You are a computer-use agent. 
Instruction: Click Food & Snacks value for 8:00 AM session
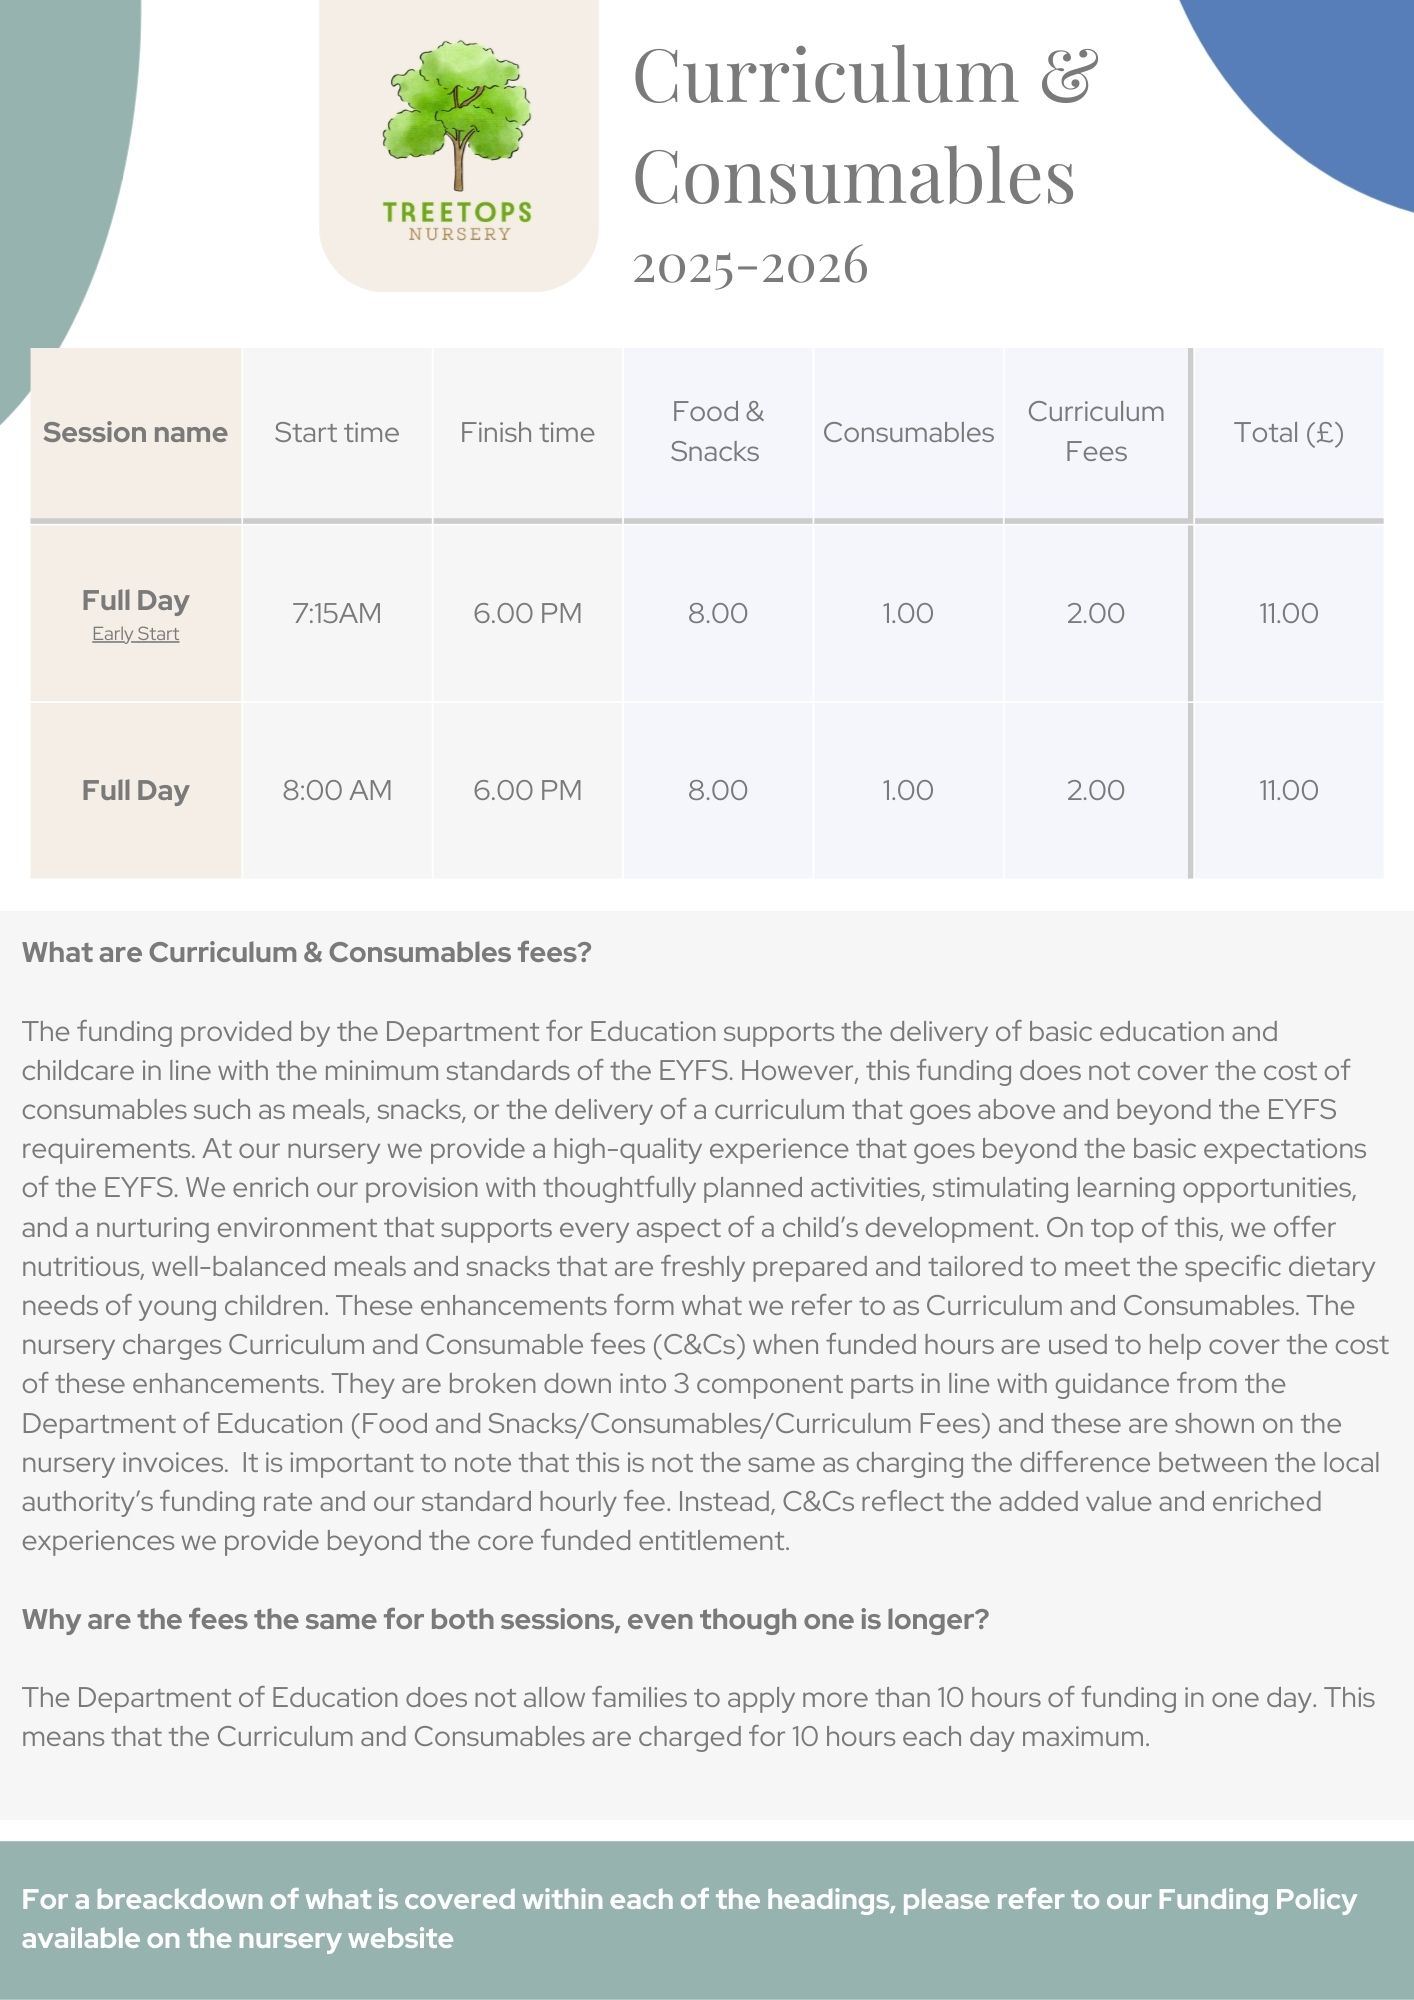[717, 790]
